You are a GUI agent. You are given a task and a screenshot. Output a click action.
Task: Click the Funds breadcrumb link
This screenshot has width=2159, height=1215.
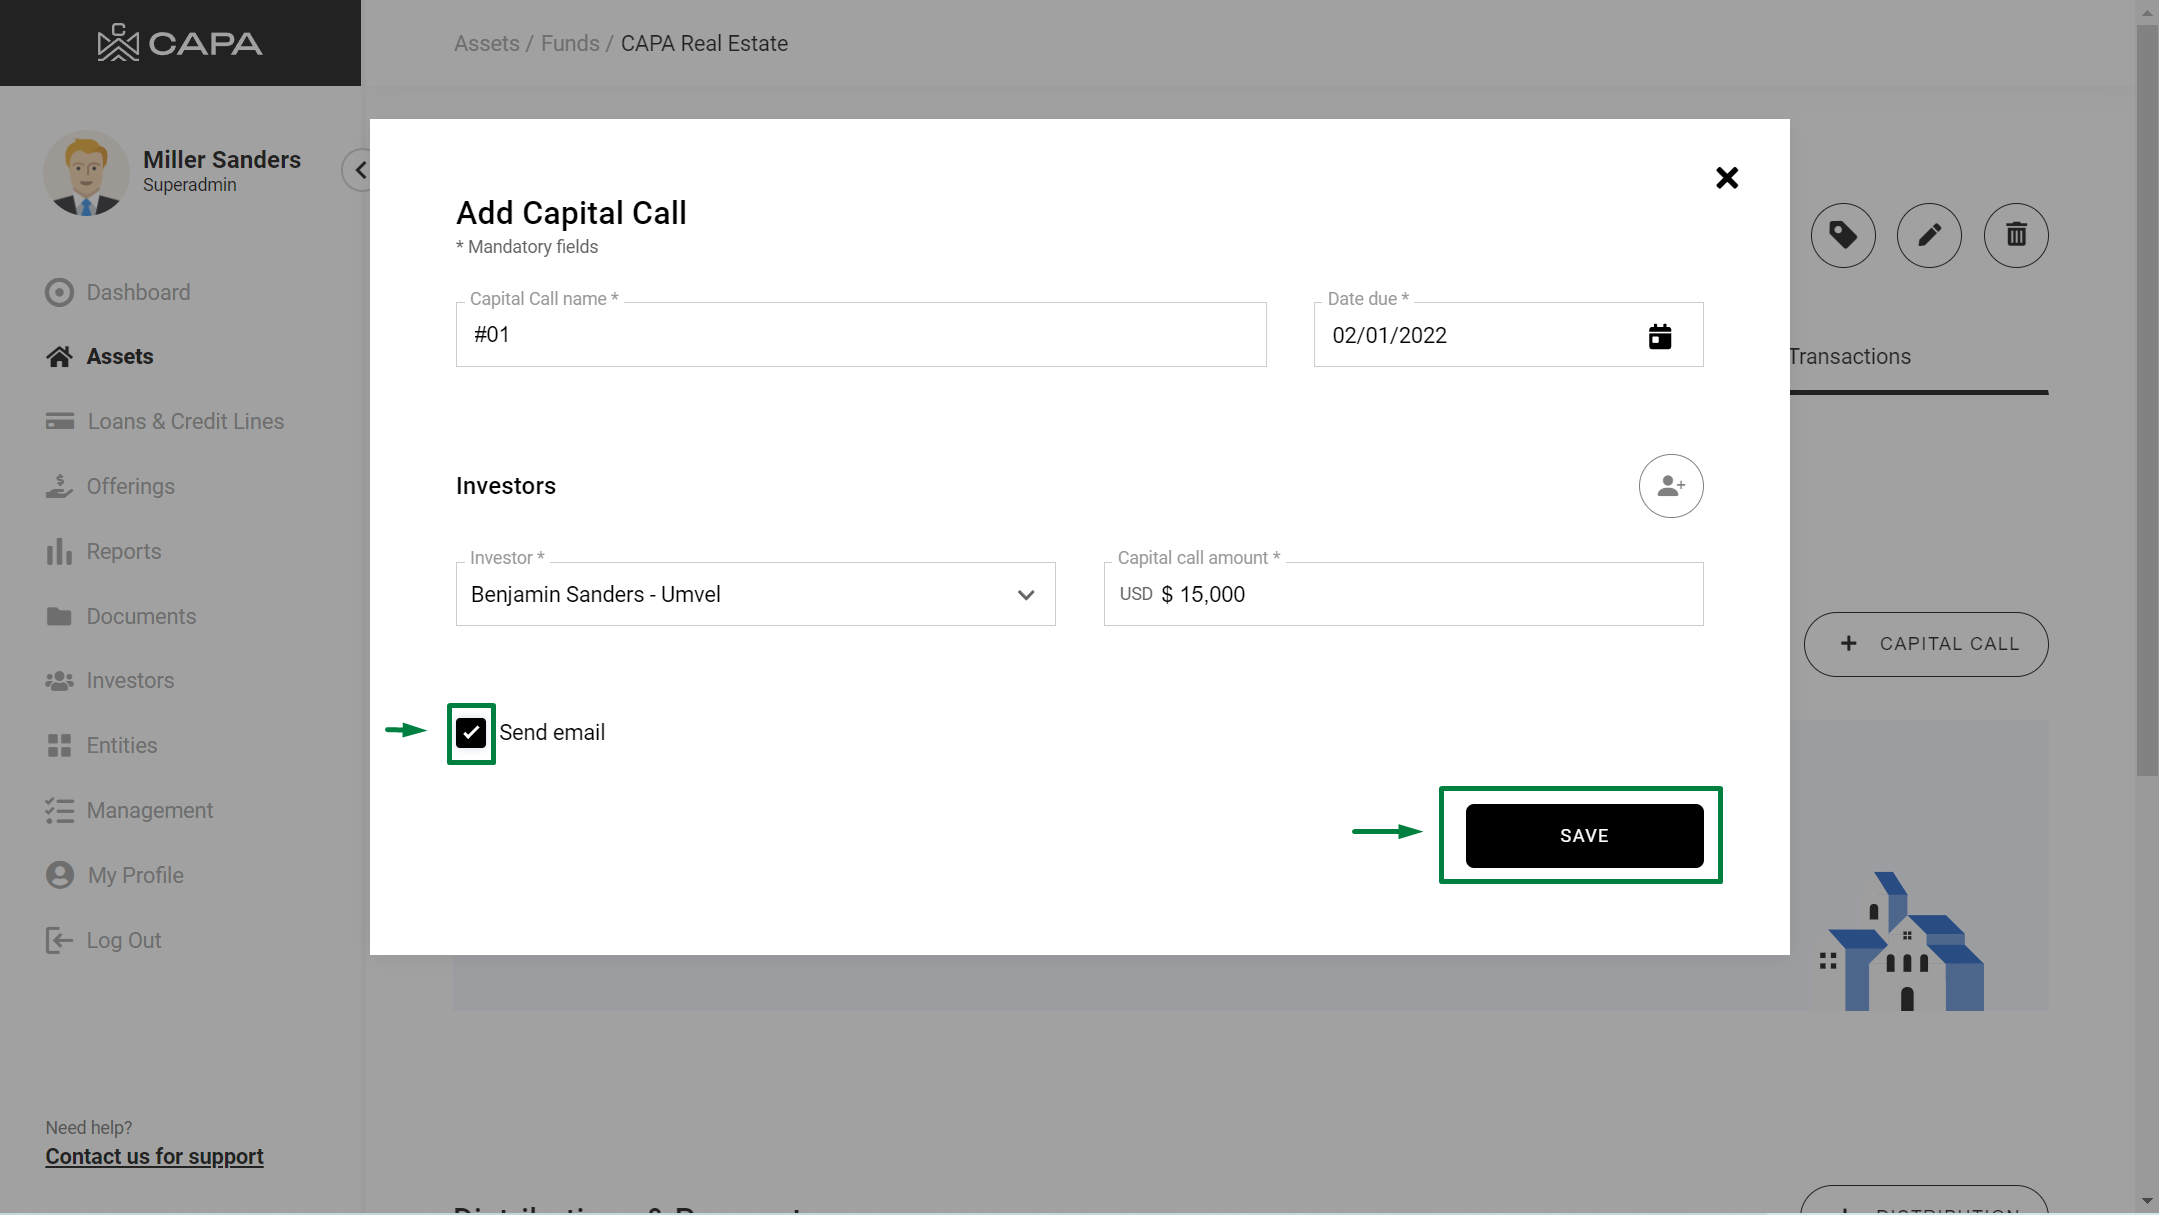pos(570,44)
